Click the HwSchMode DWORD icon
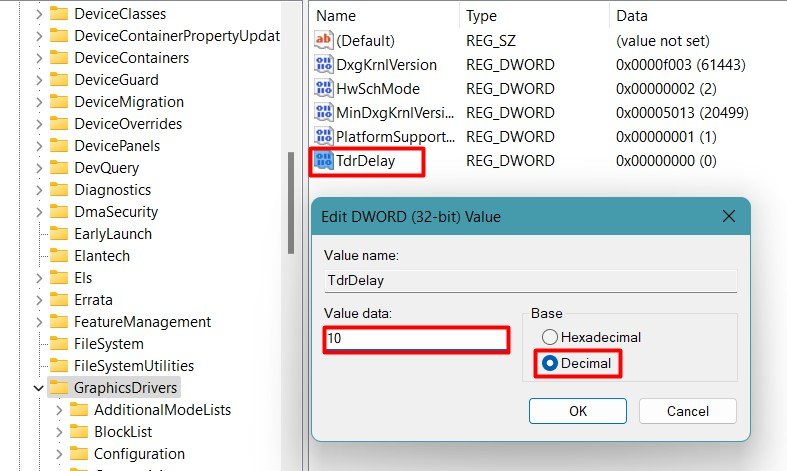This screenshot has height=471, width=787. click(324, 88)
